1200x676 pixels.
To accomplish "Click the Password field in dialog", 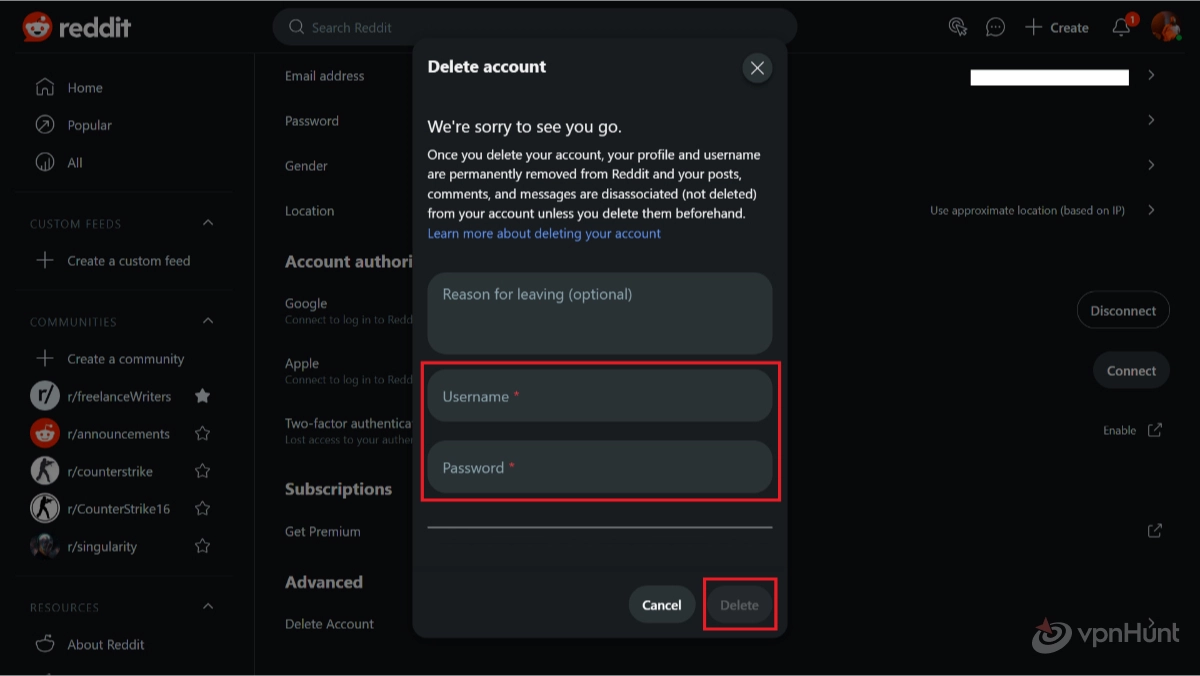I will [600, 467].
